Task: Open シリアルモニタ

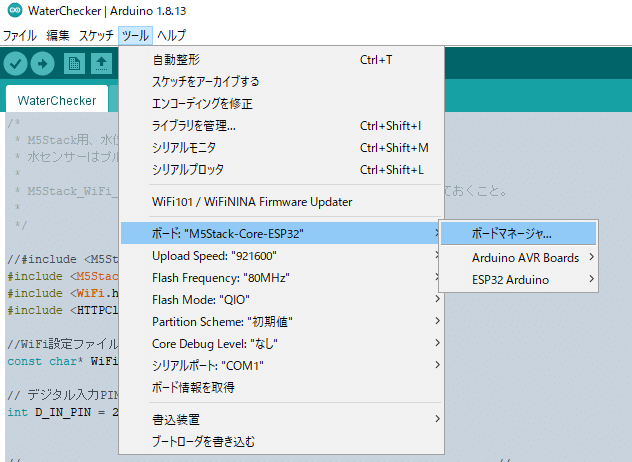Action: (x=281, y=148)
